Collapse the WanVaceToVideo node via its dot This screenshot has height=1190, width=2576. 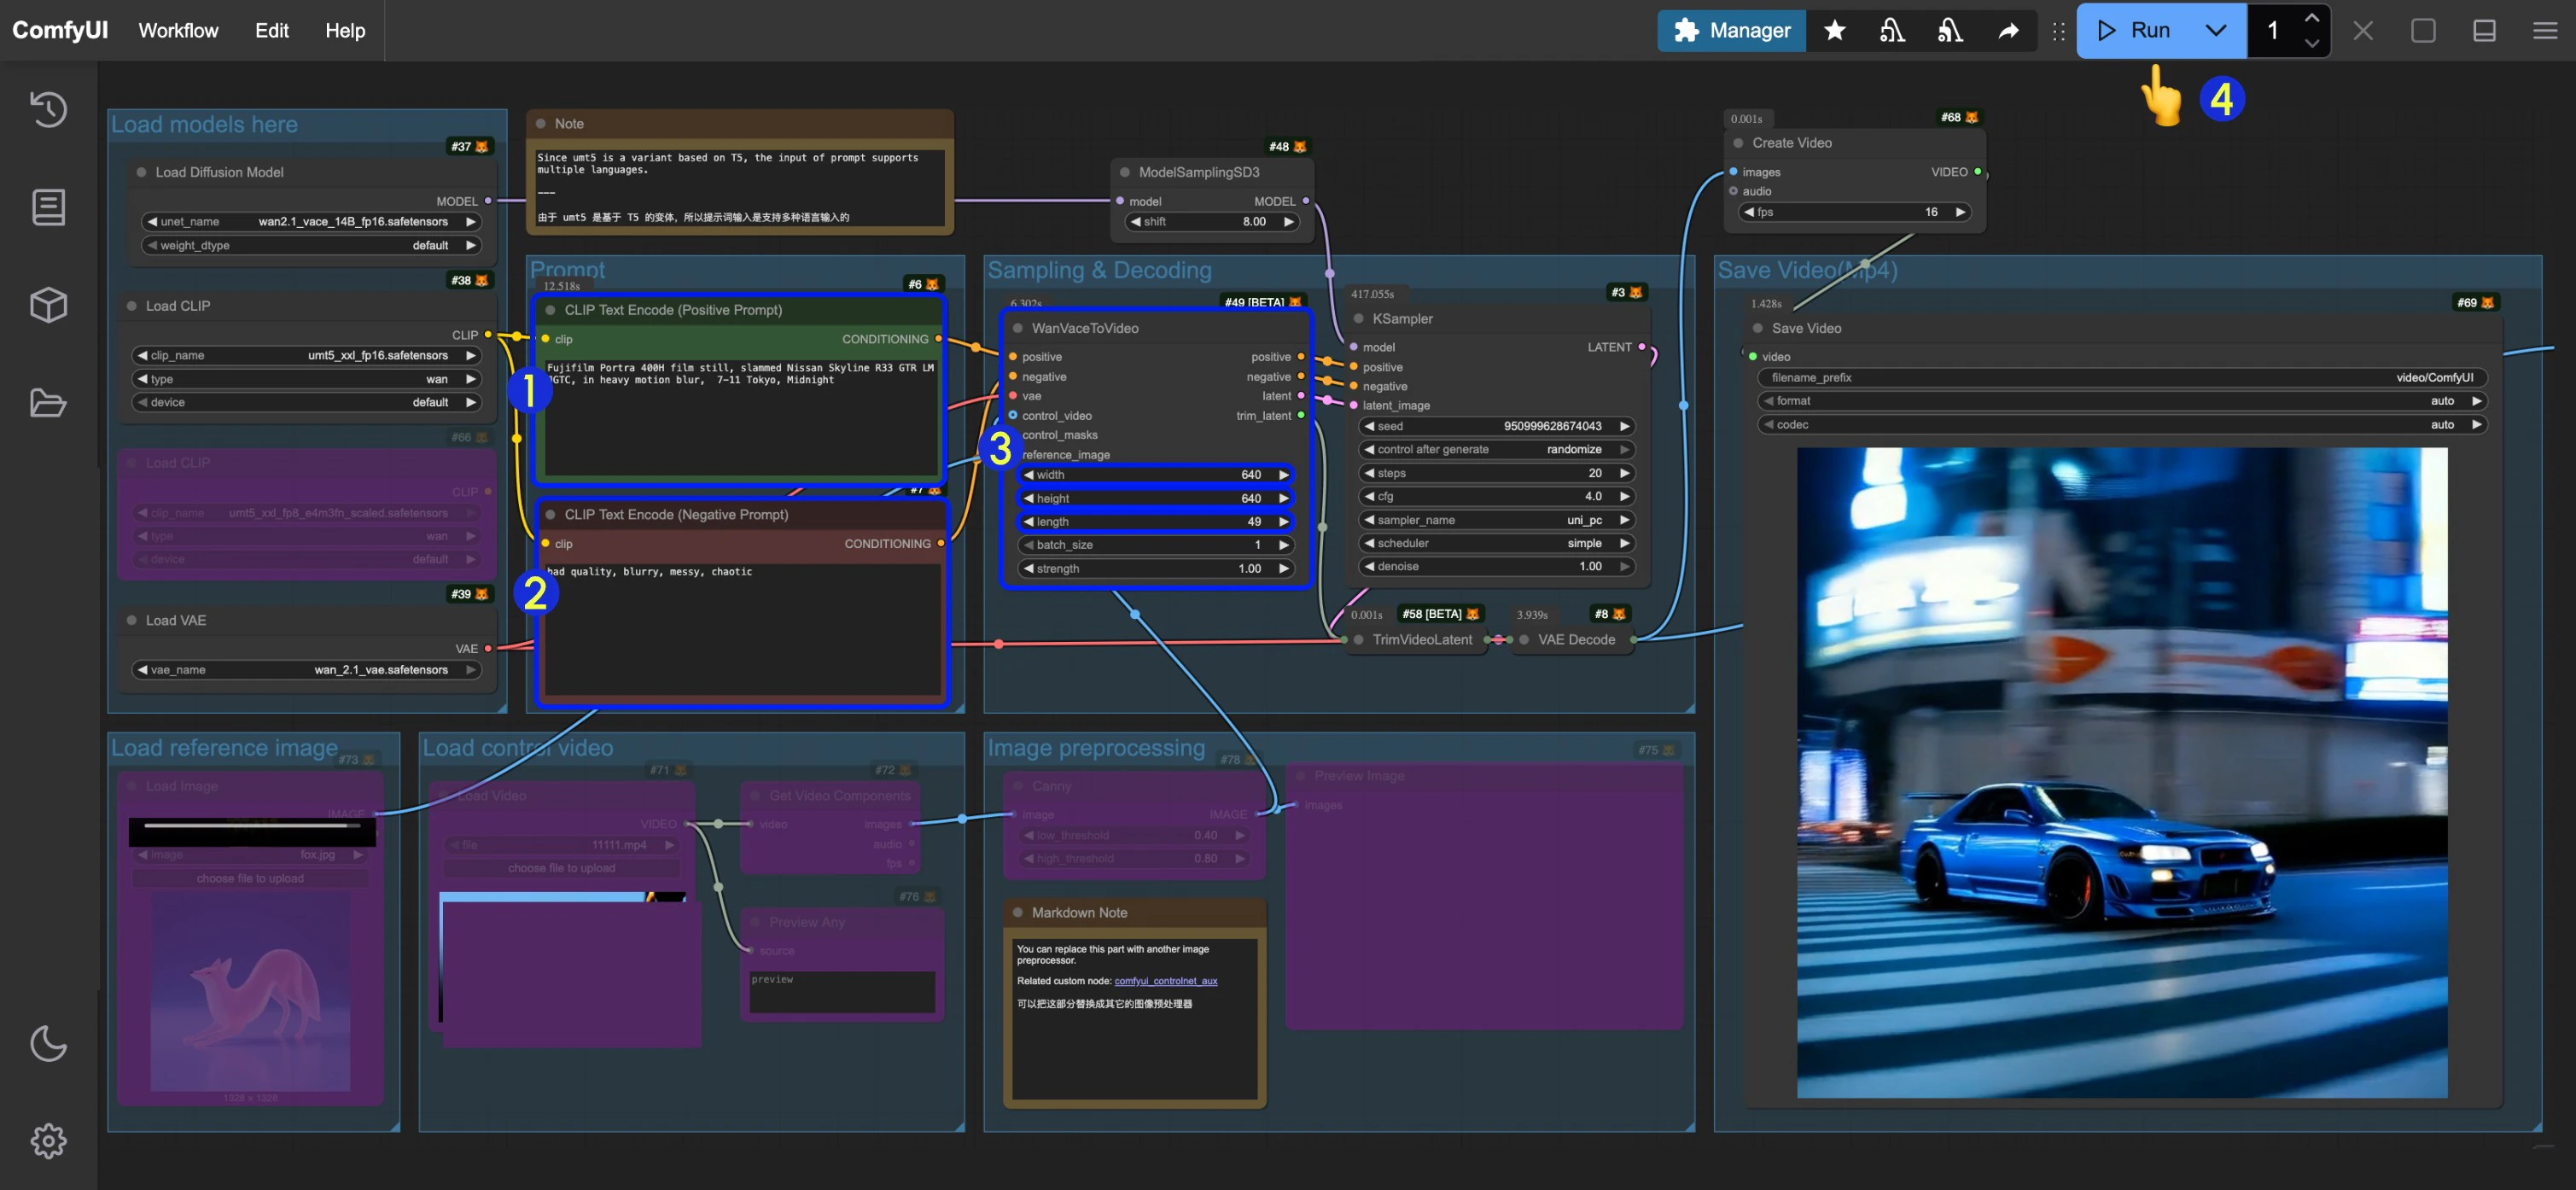tap(1017, 328)
